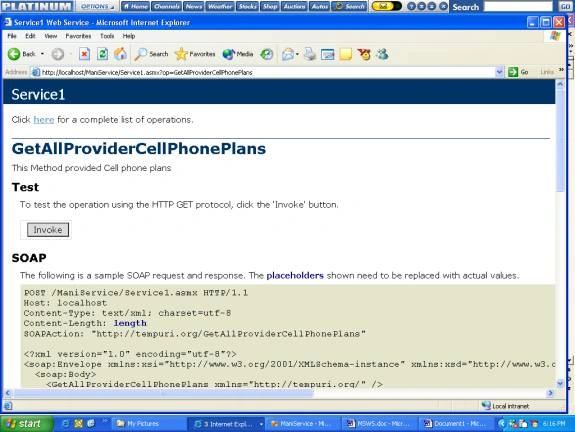The height and width of the screenshot is (432, 575).
Task: Click Weather on the Platinum bar
Action: [220, 6]
